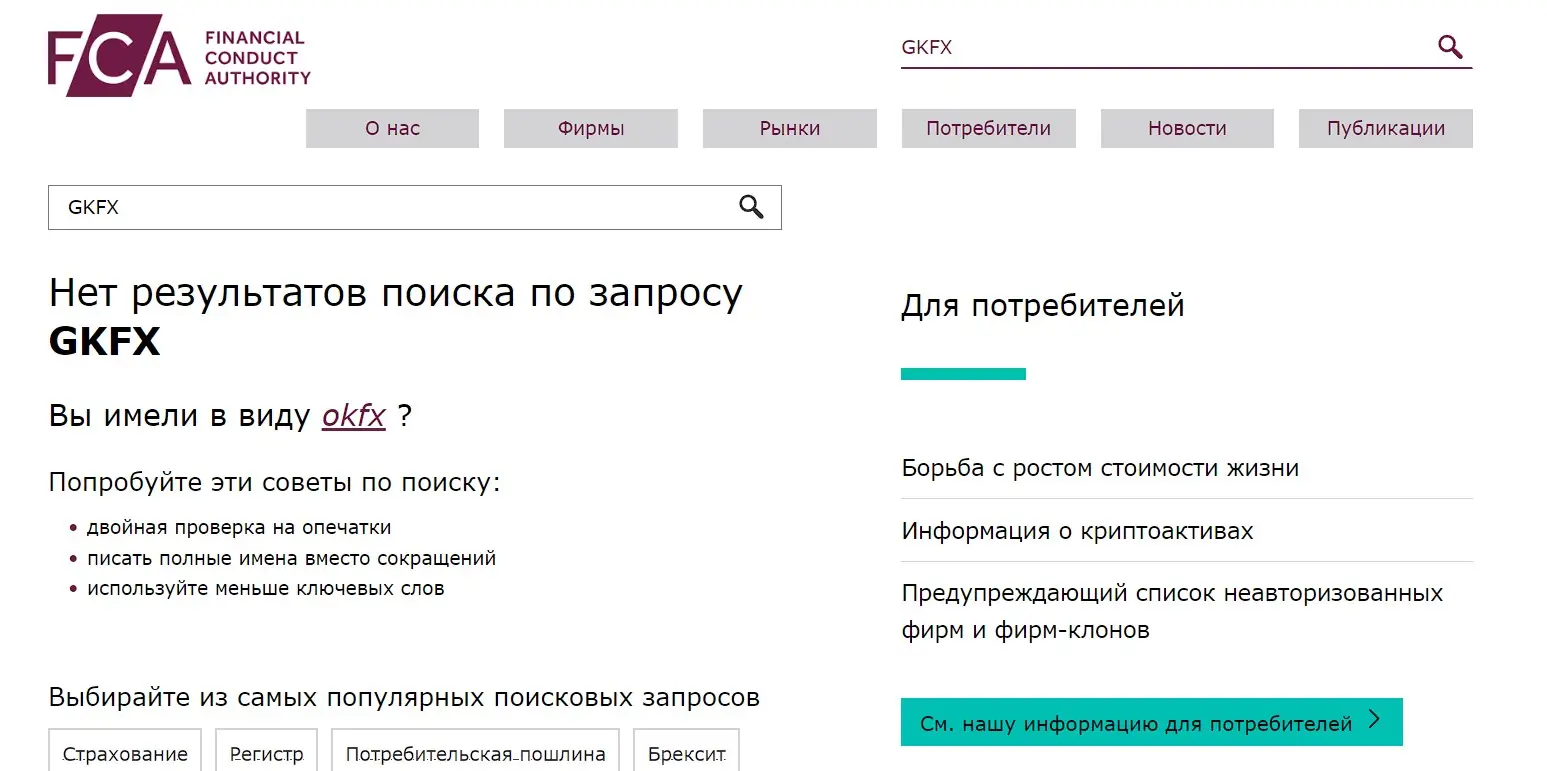Screen dimensions: 1547x771
Task: Follow the okfx suggestion link
Action: point(353,416)
